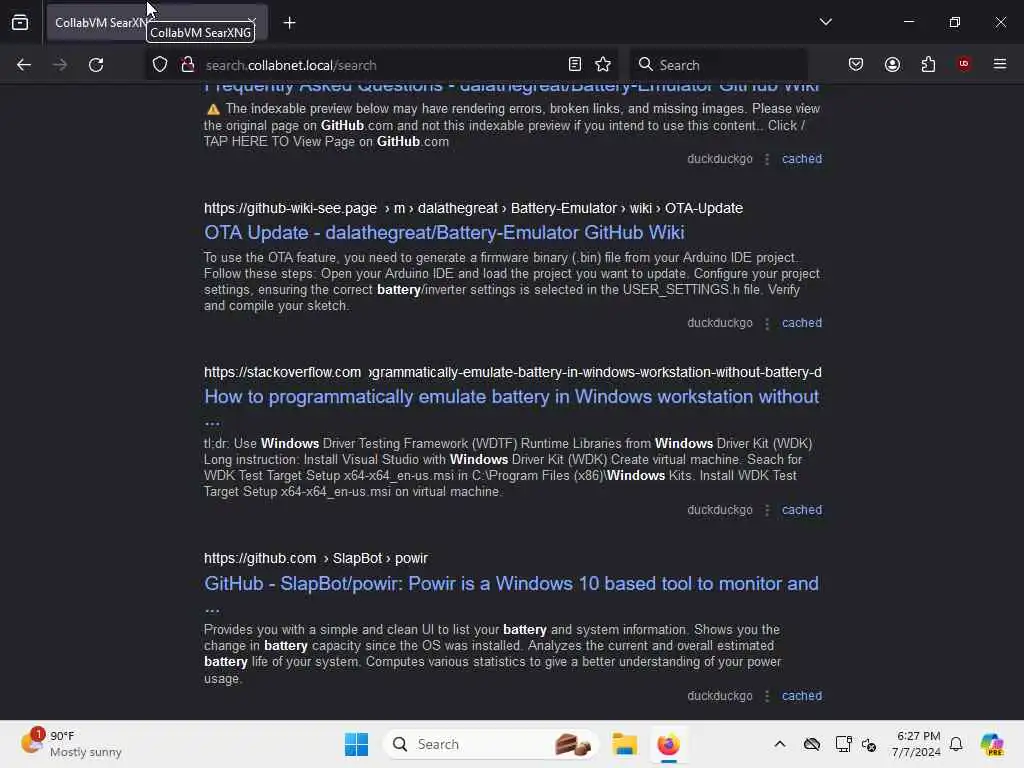Open weather widget showing 90°F
Screen dimensions: 1024x768
(x=71, y=744)
